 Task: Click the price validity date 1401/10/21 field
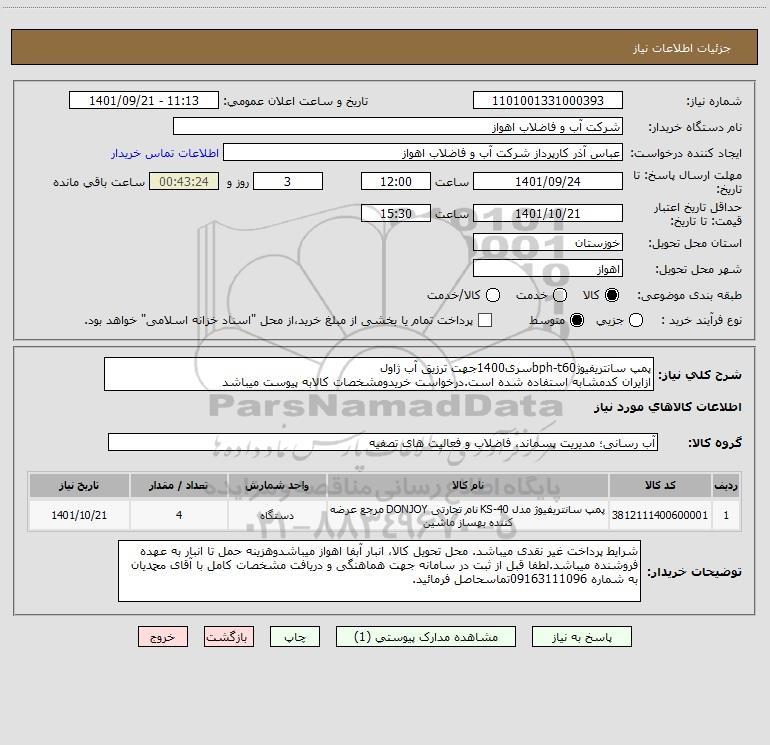click(x=548, y=213)
